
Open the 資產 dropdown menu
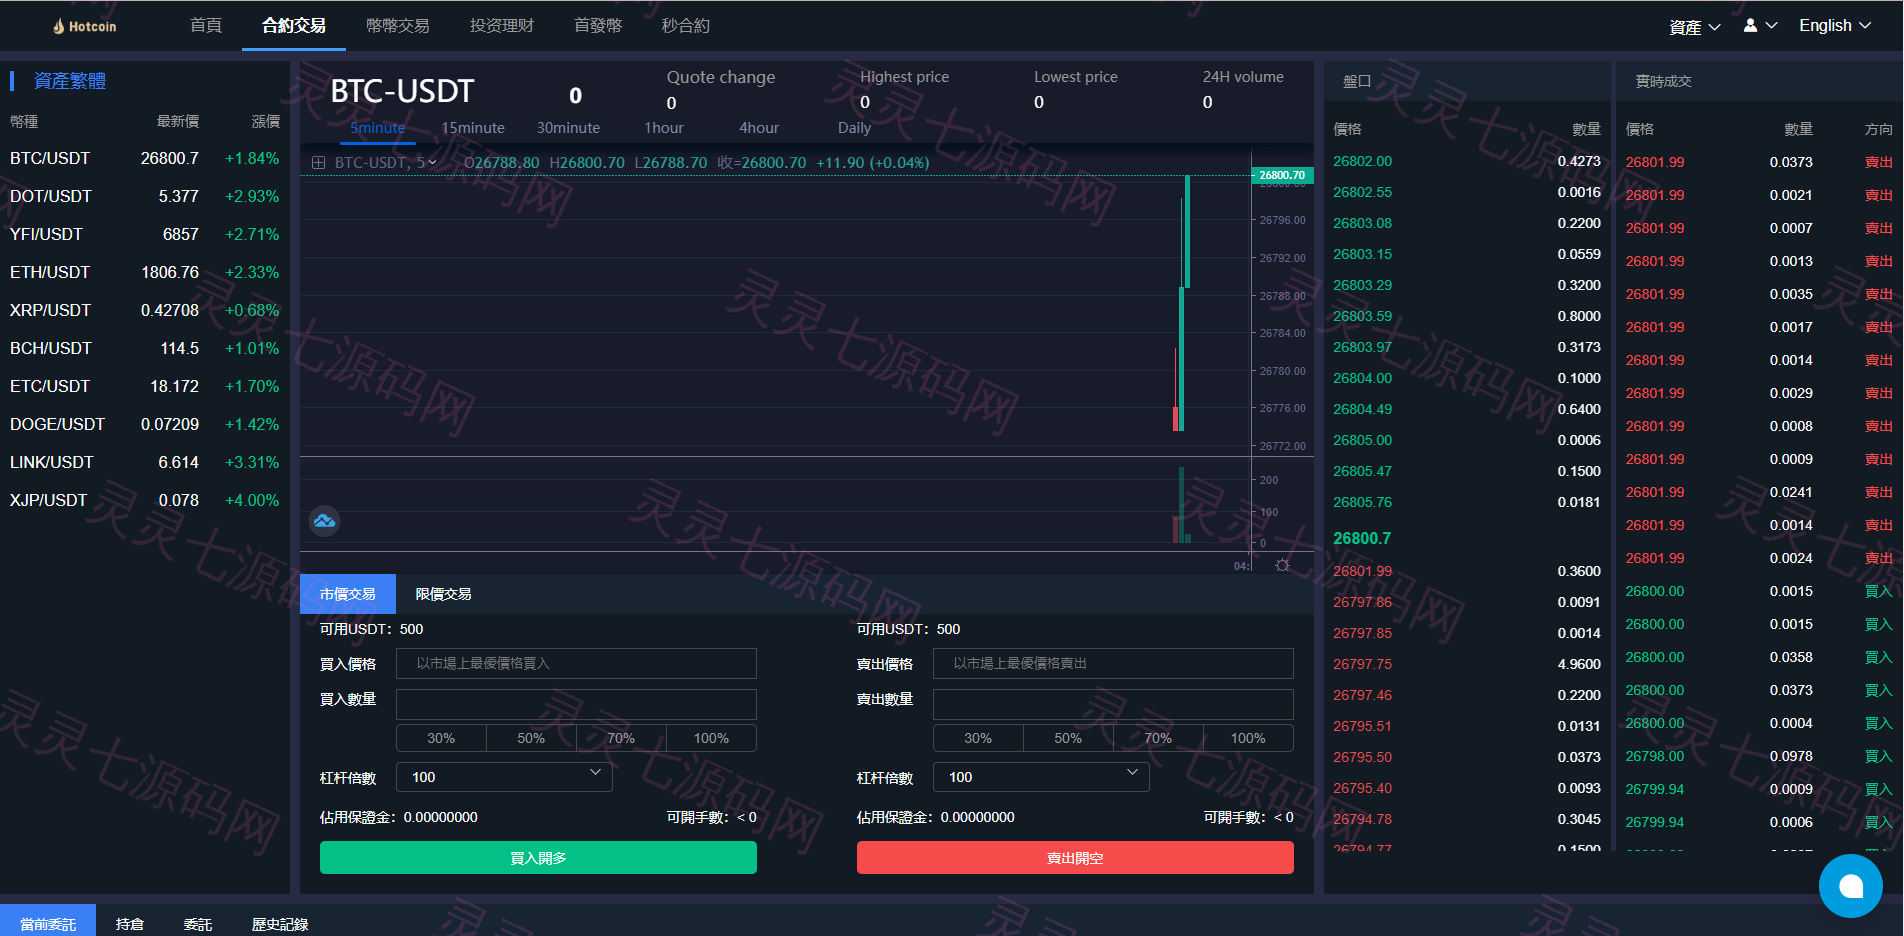pyautogui.click(x=1695, y=27)
